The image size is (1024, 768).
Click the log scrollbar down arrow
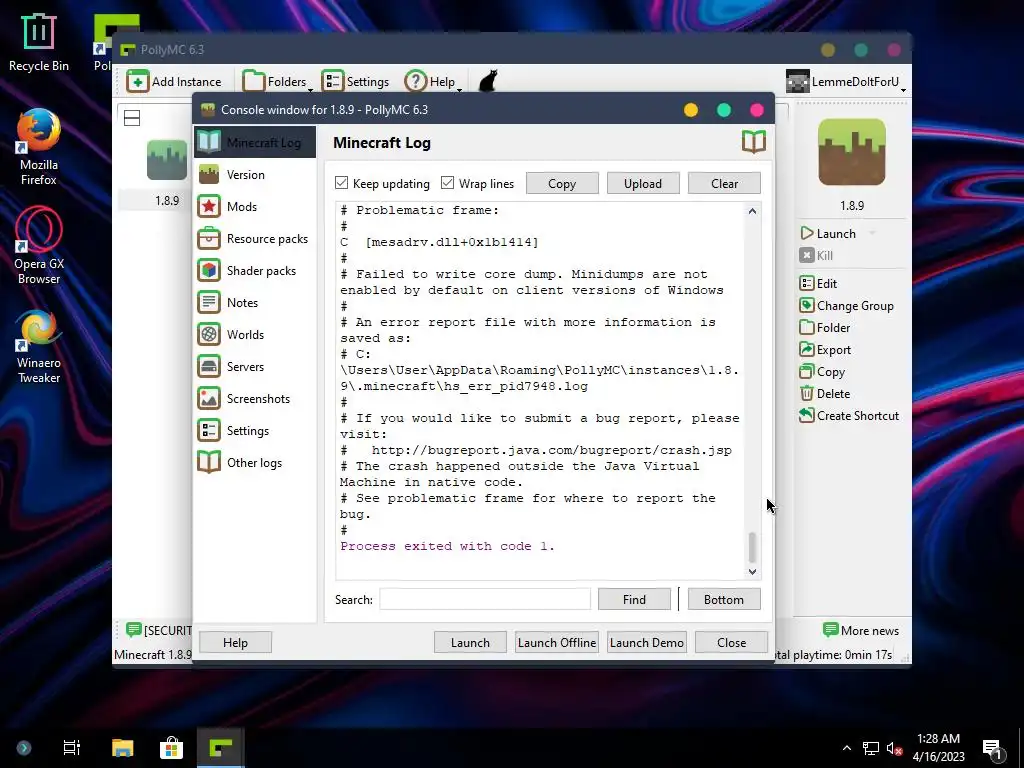click(x=752, y=571)
